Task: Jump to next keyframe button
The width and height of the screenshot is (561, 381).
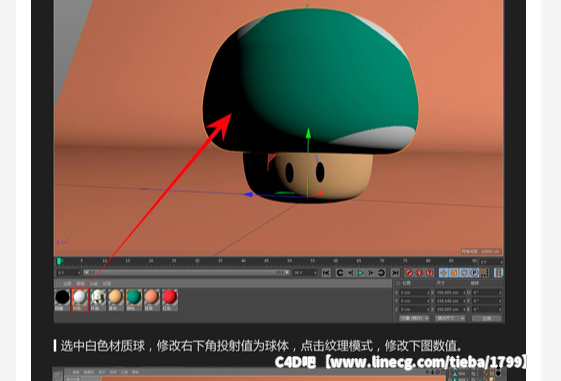Action: click(381, 273)
